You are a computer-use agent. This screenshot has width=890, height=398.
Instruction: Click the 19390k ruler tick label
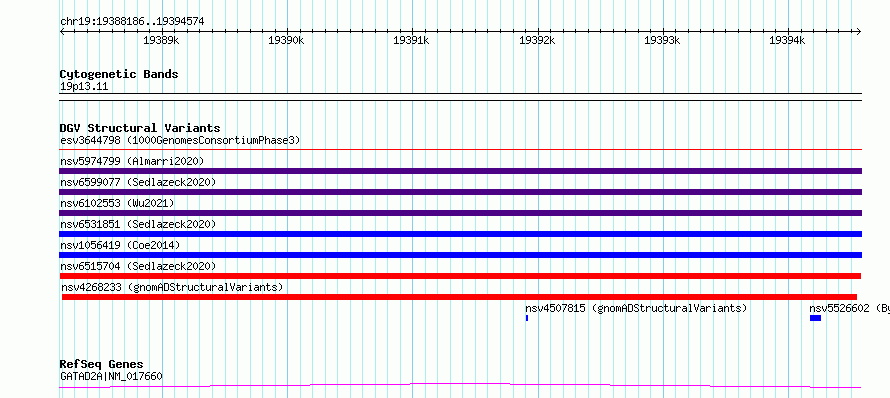tap(287, 40)
